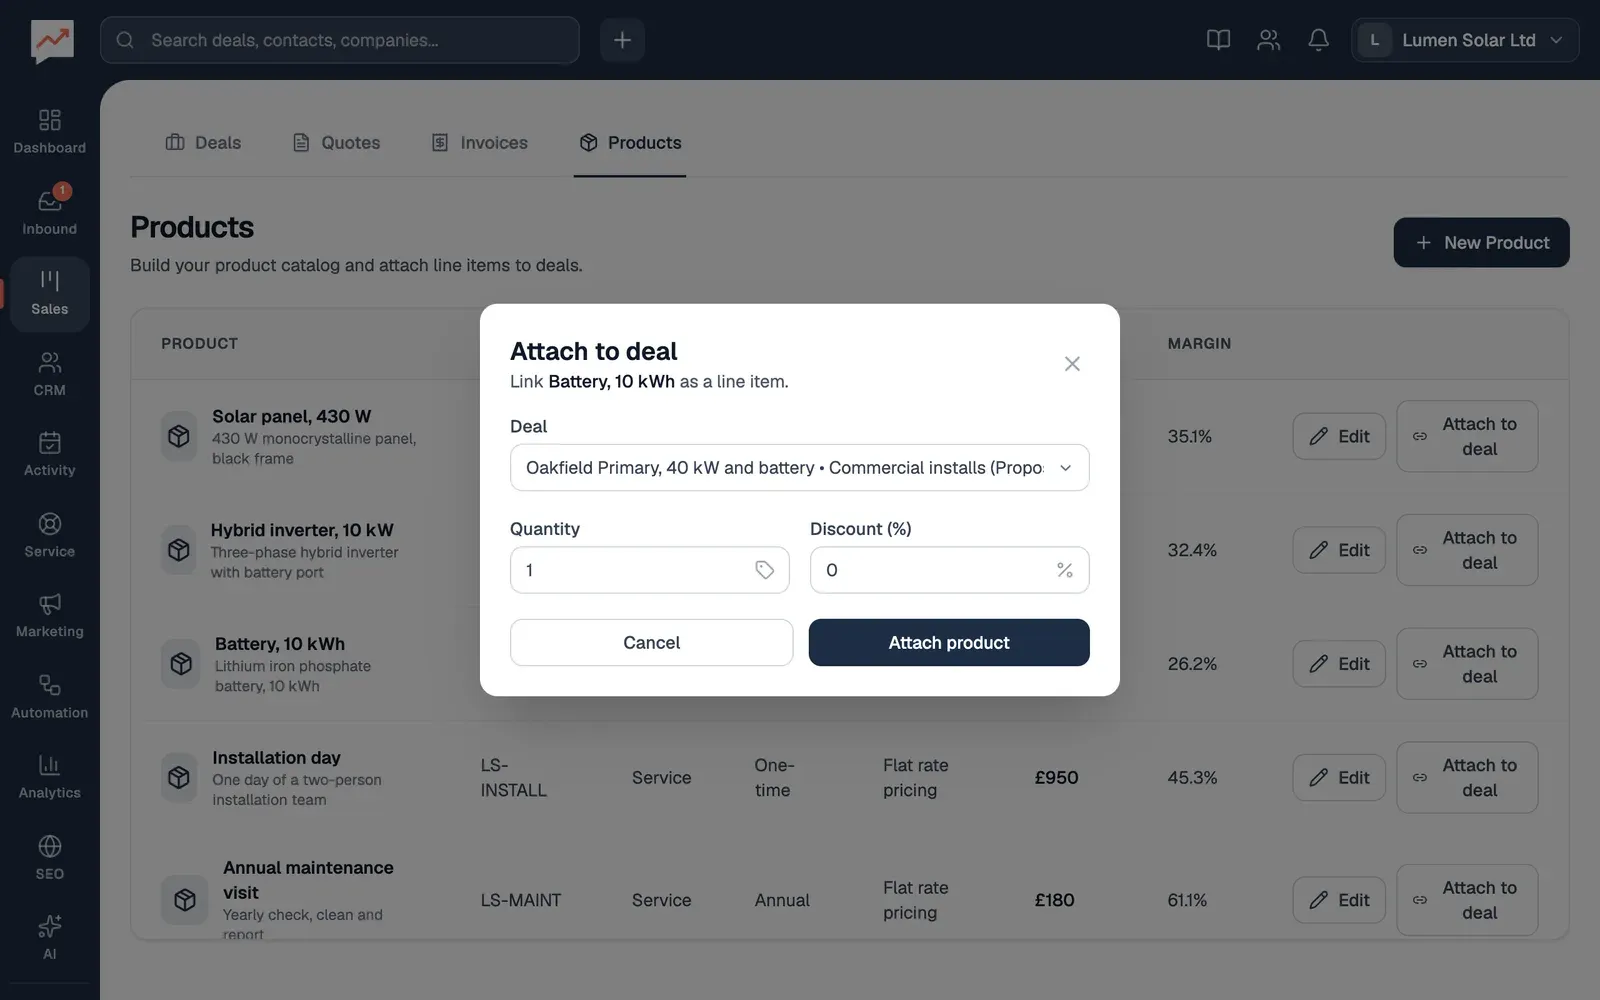Click the £950 price cell
This screenshot has width=1600, height=1000.
[1056, 778]
